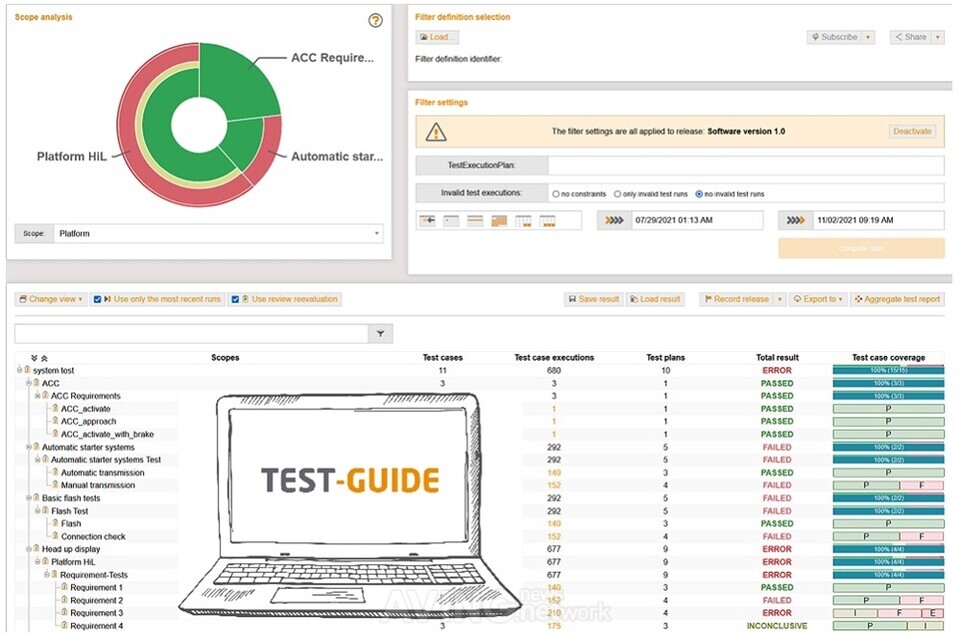This screenshot has width=960, height=639.
Task: Open the Record release dropdown arrow
Action: pyautogui.click(x=779, y=299)
